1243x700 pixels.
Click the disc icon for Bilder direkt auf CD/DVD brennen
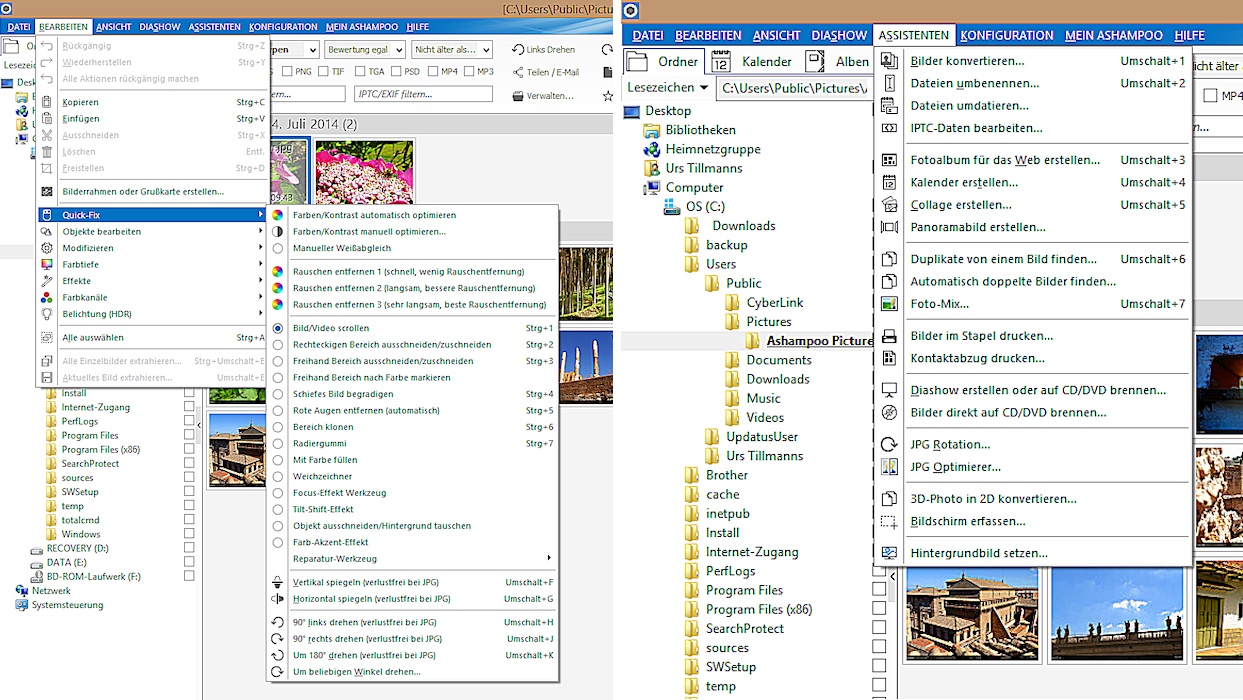click(x=889, y=412)
